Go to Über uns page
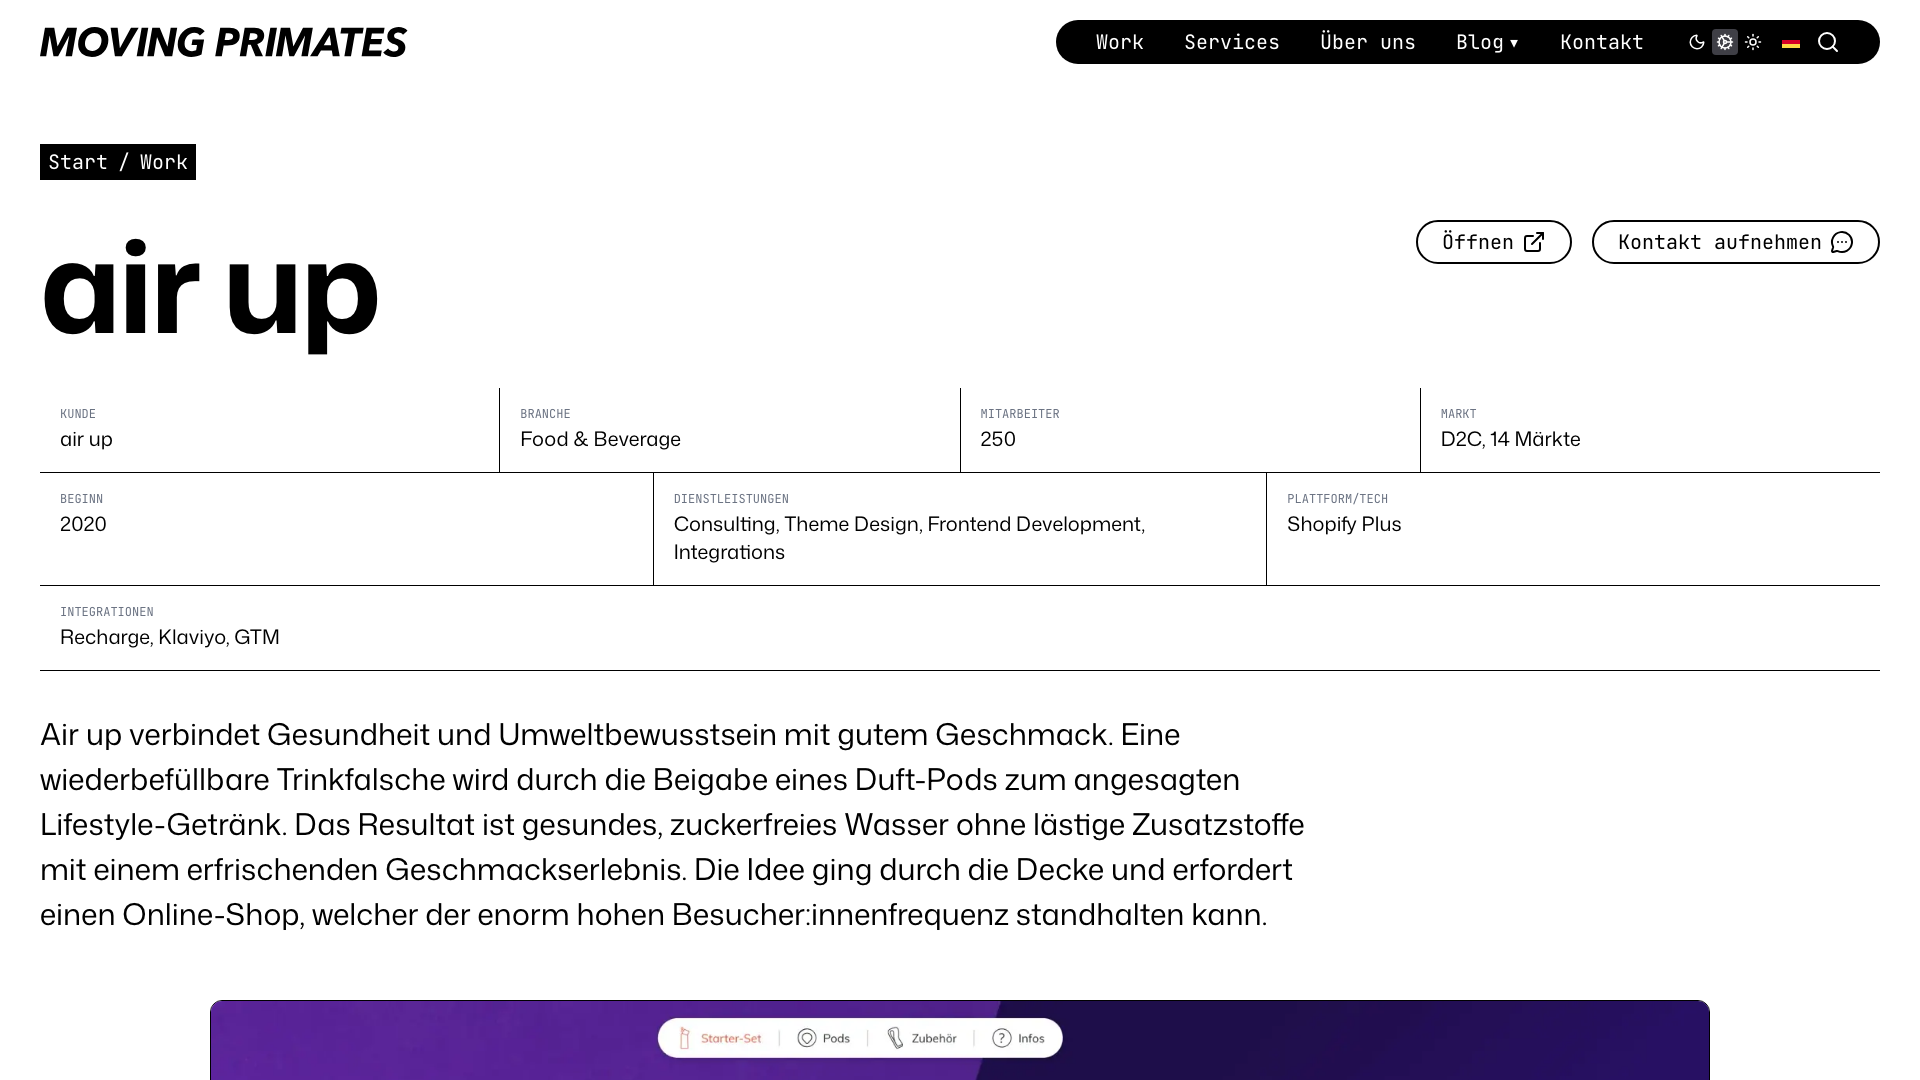Image resolution: width=1920 pixels, height=1080 pixels. (x=1368, y=42)
